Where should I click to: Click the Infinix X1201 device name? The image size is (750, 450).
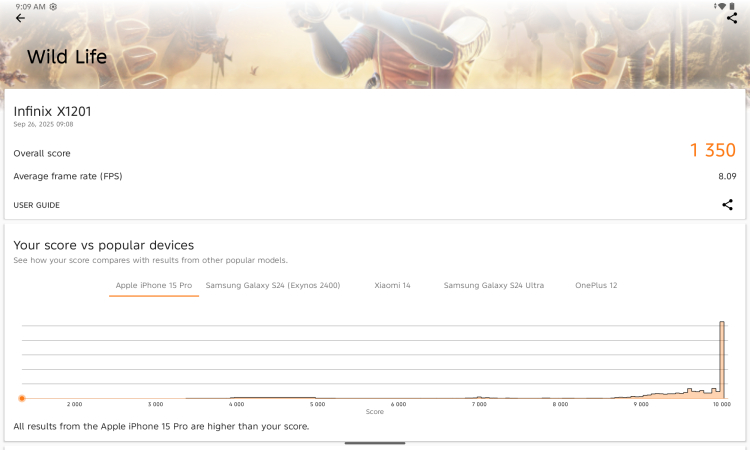52,111
